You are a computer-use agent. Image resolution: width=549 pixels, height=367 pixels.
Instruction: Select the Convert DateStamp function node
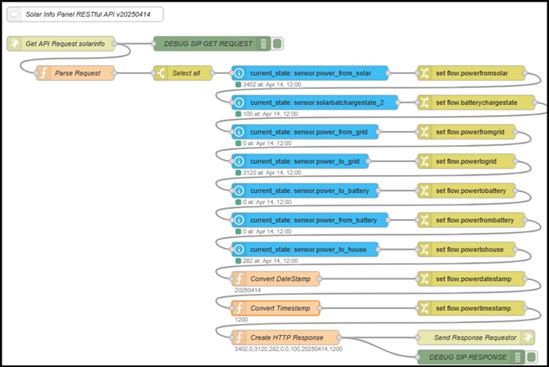tap(276, 279)
